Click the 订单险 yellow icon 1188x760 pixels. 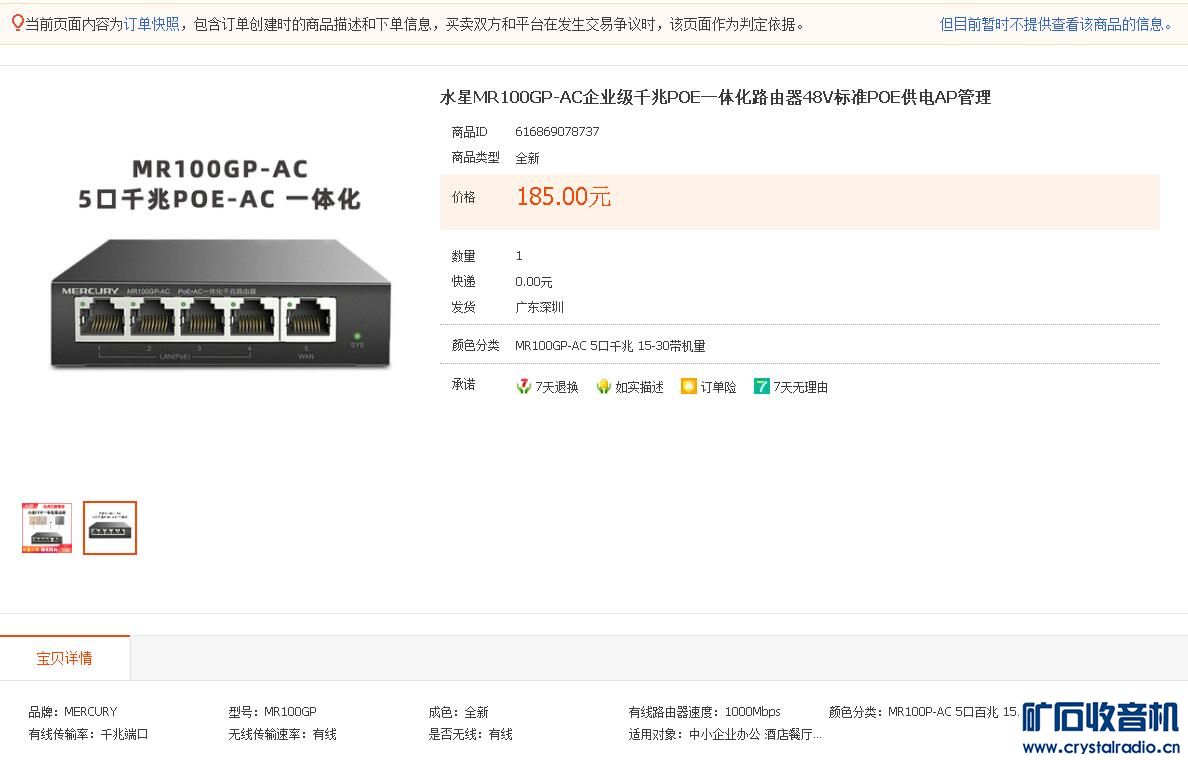tap(688, 386)
